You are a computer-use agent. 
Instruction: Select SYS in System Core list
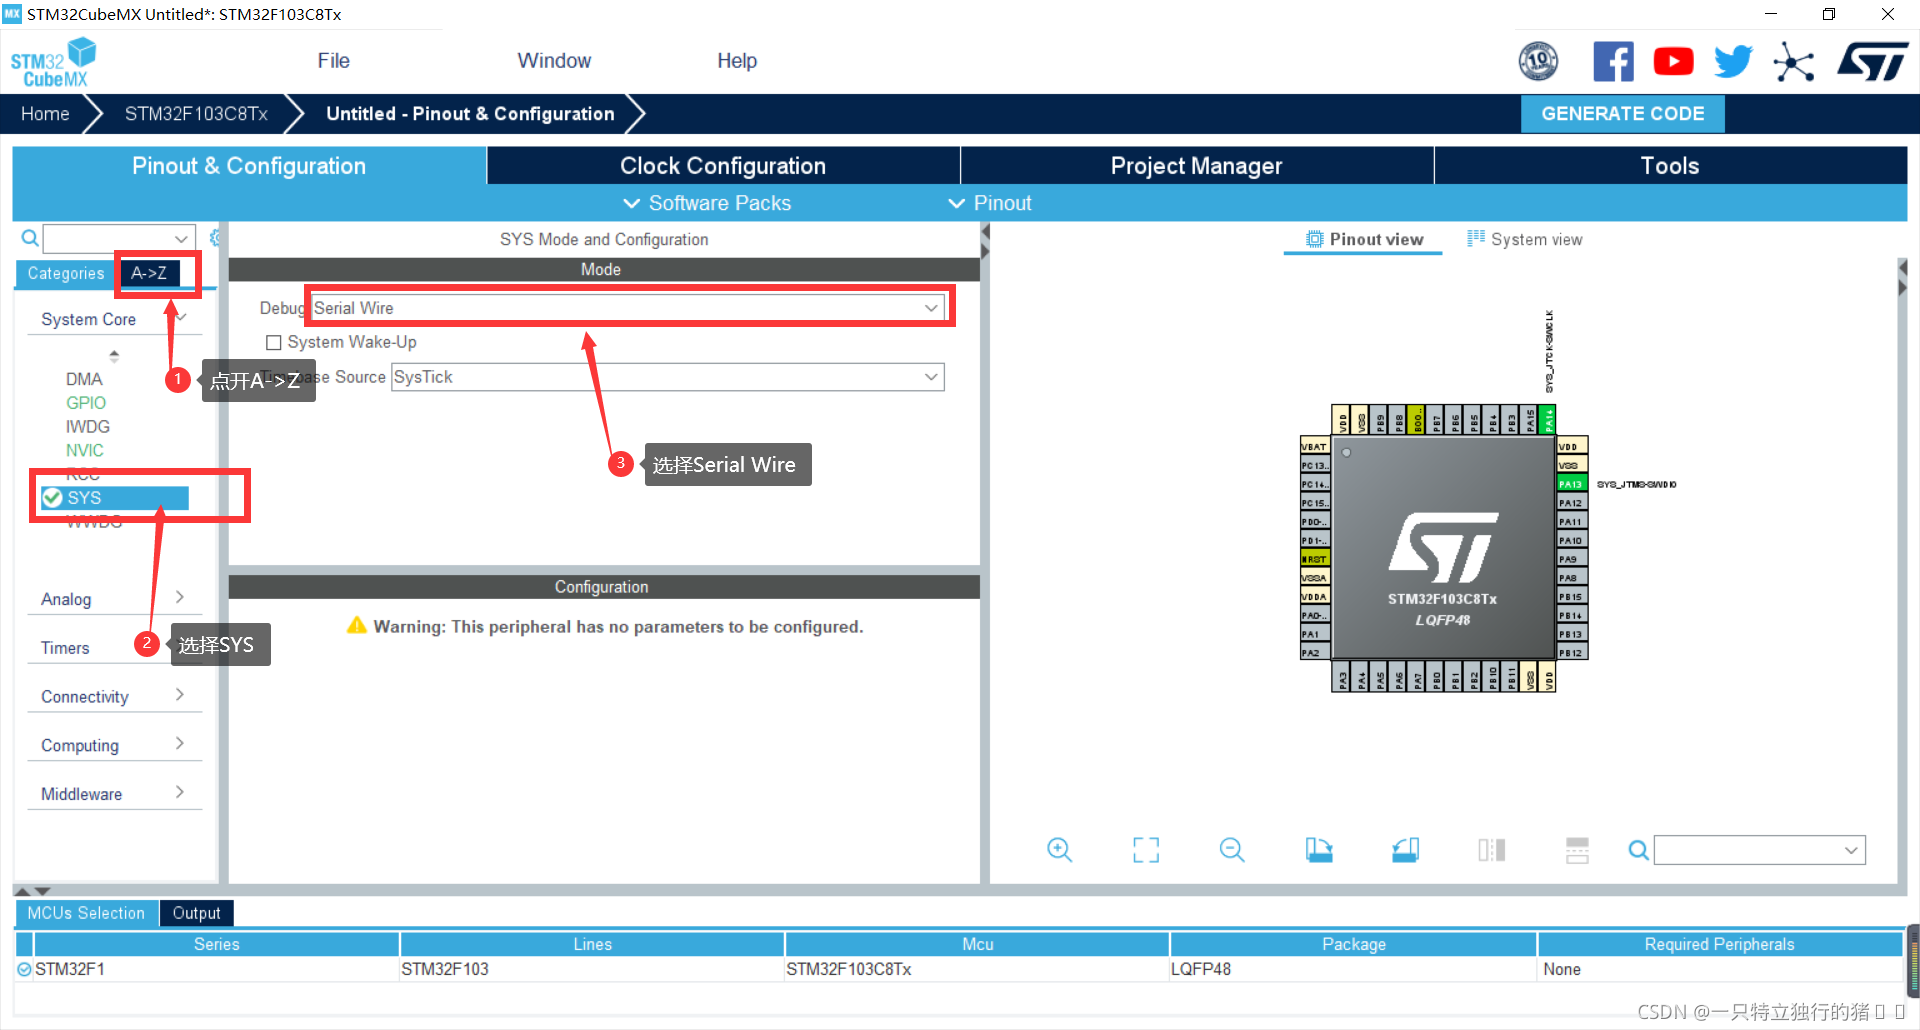tap(114, 498)
